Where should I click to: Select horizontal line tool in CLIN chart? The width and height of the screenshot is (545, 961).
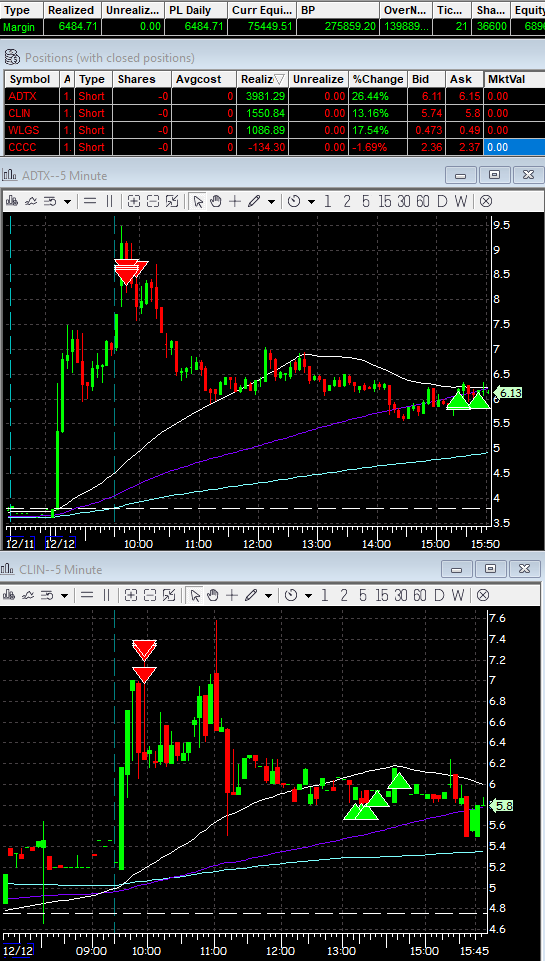coord(86,594)
